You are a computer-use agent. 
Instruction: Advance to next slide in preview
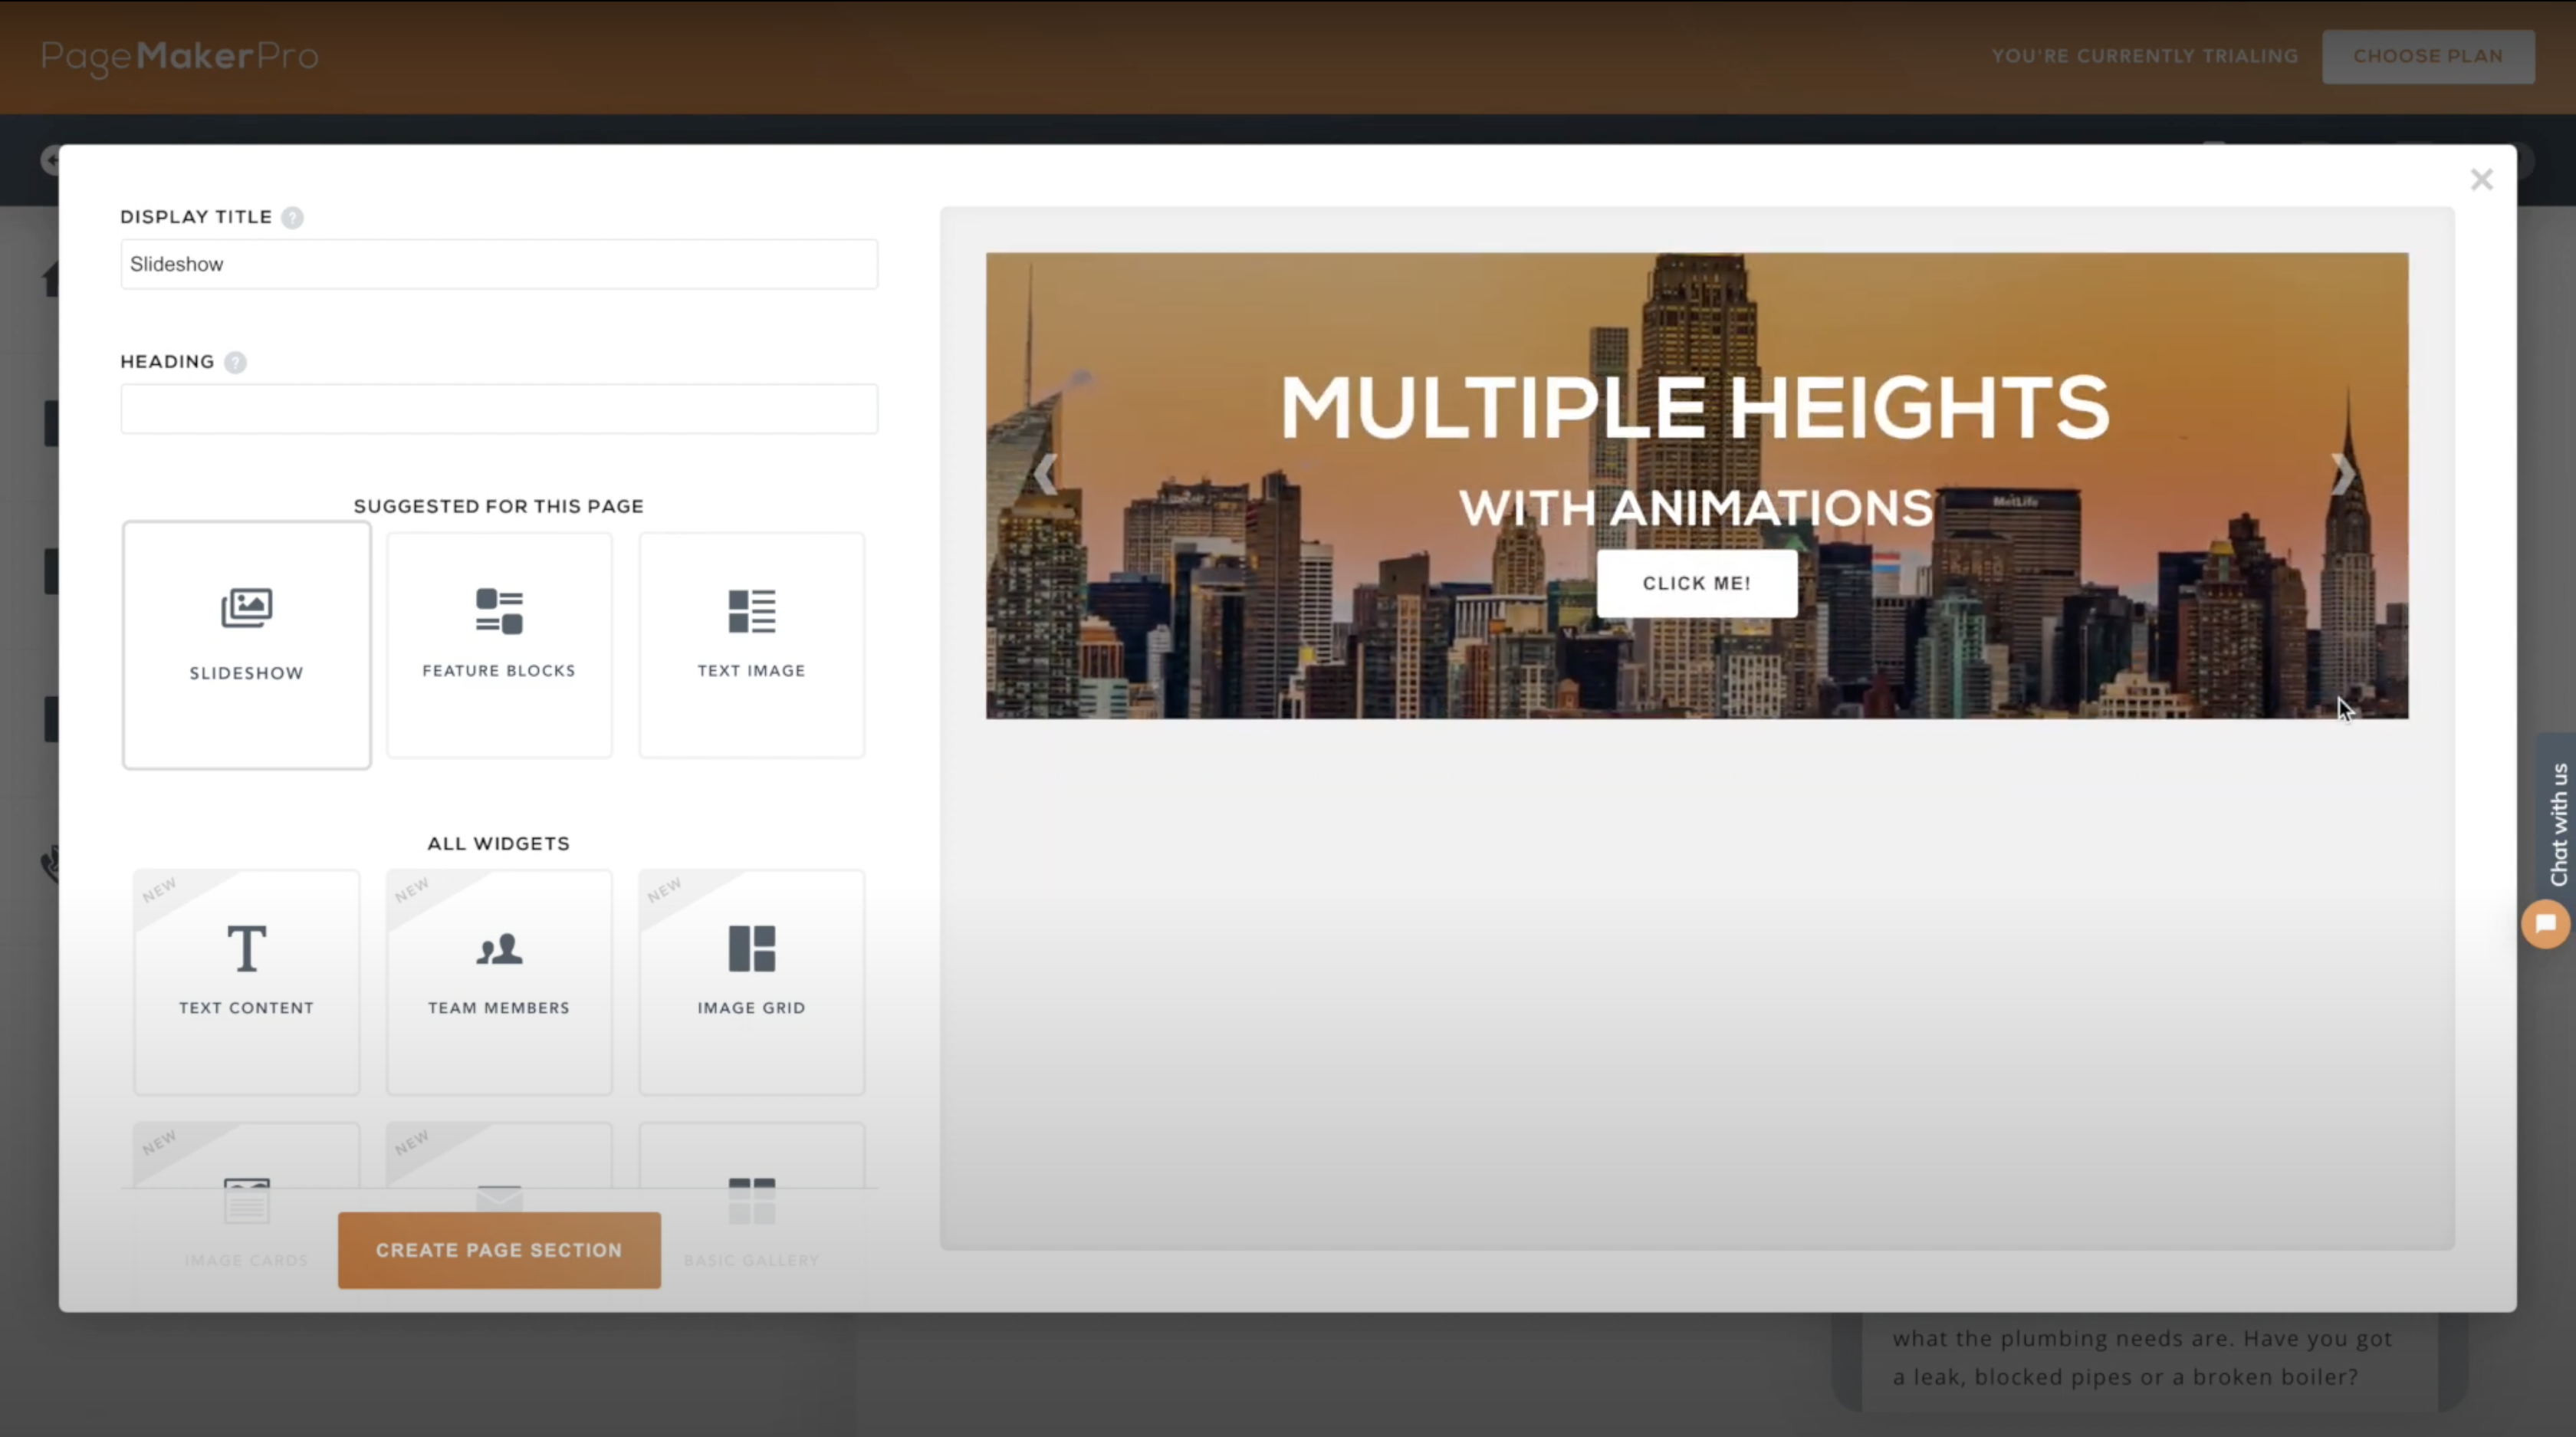[x=2342, y=474]
